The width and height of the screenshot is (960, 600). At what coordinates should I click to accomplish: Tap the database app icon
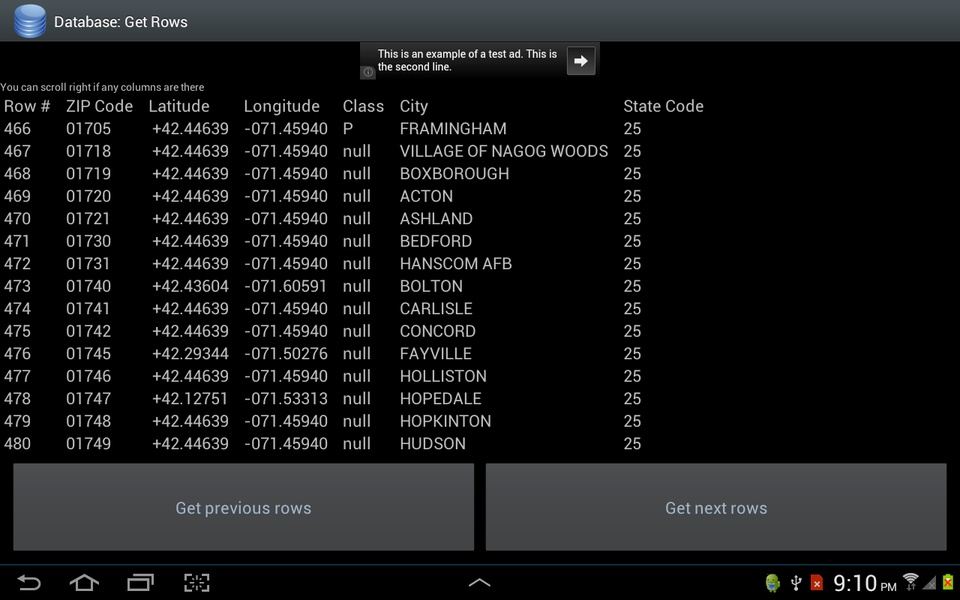(x=29, y=21)
